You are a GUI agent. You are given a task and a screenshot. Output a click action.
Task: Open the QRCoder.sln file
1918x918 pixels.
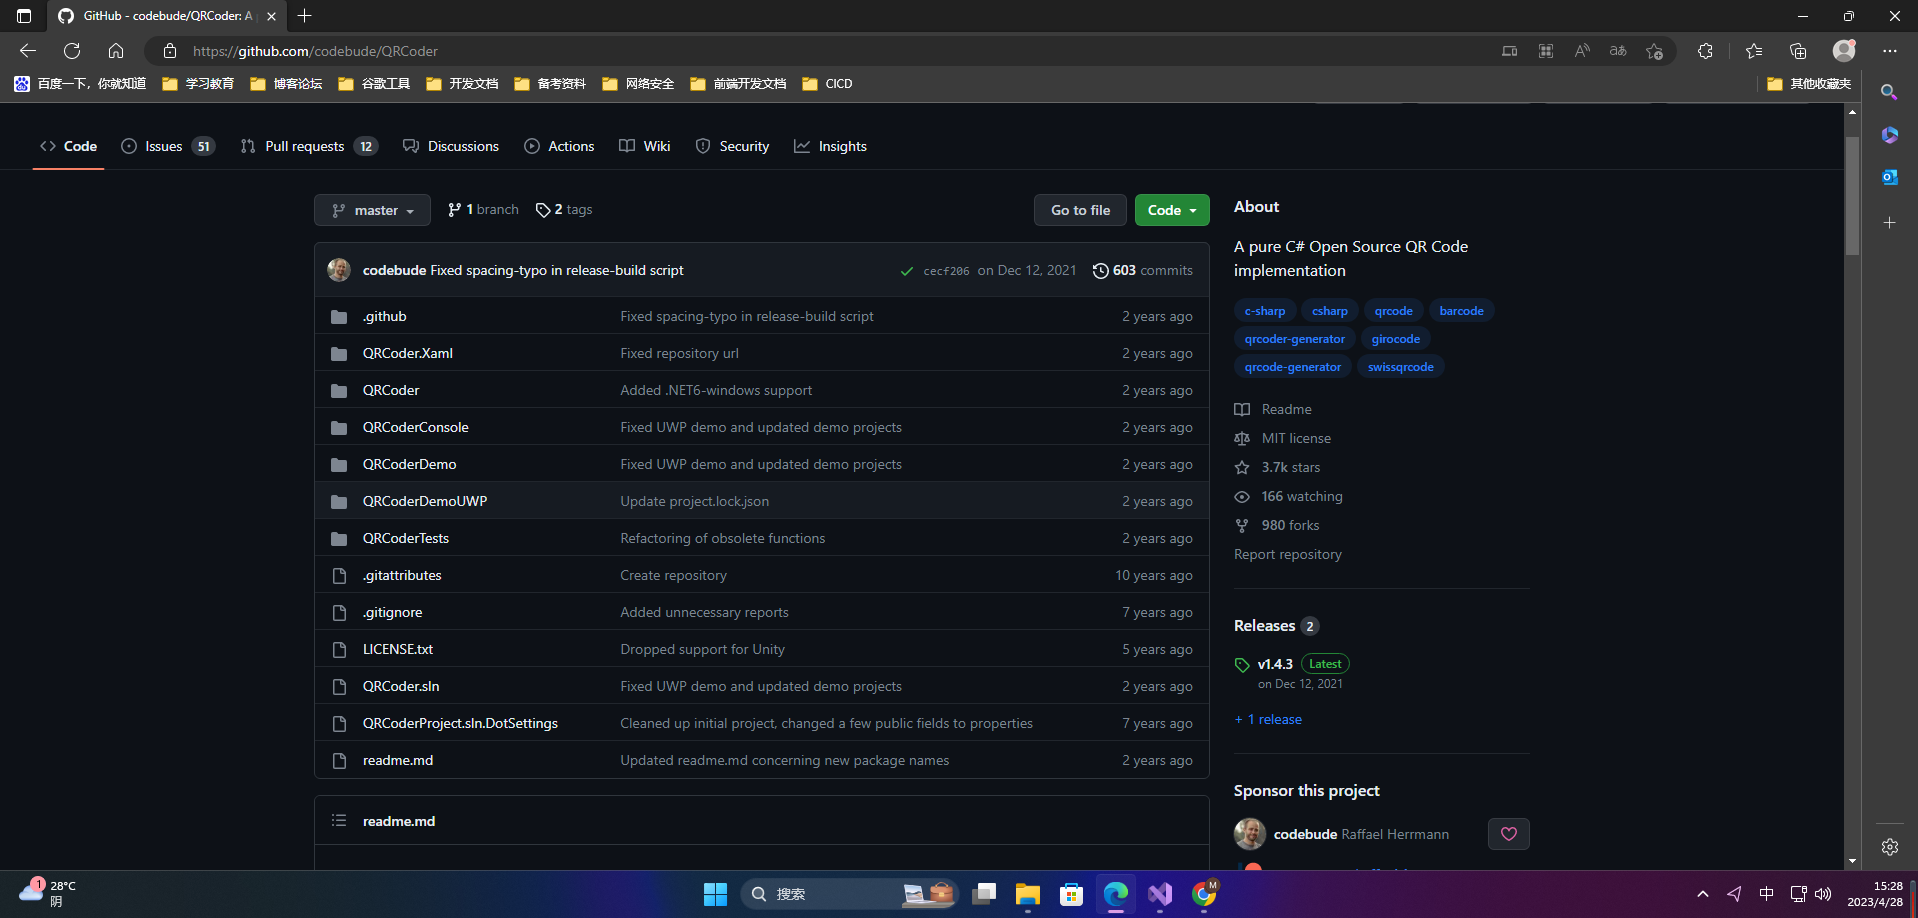401,687
